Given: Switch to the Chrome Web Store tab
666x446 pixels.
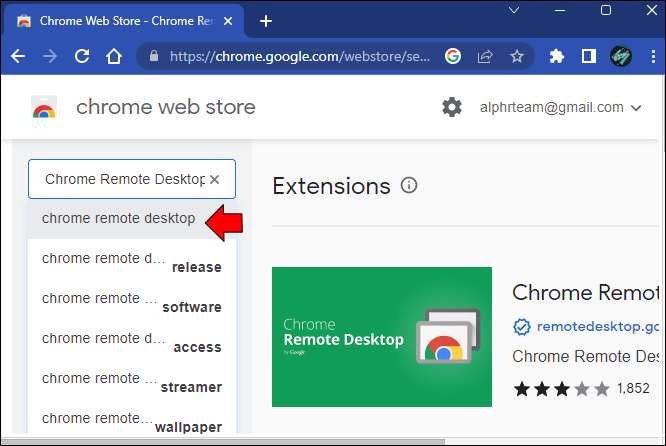Looking at the screenshot, I should [x=123, y=21].
